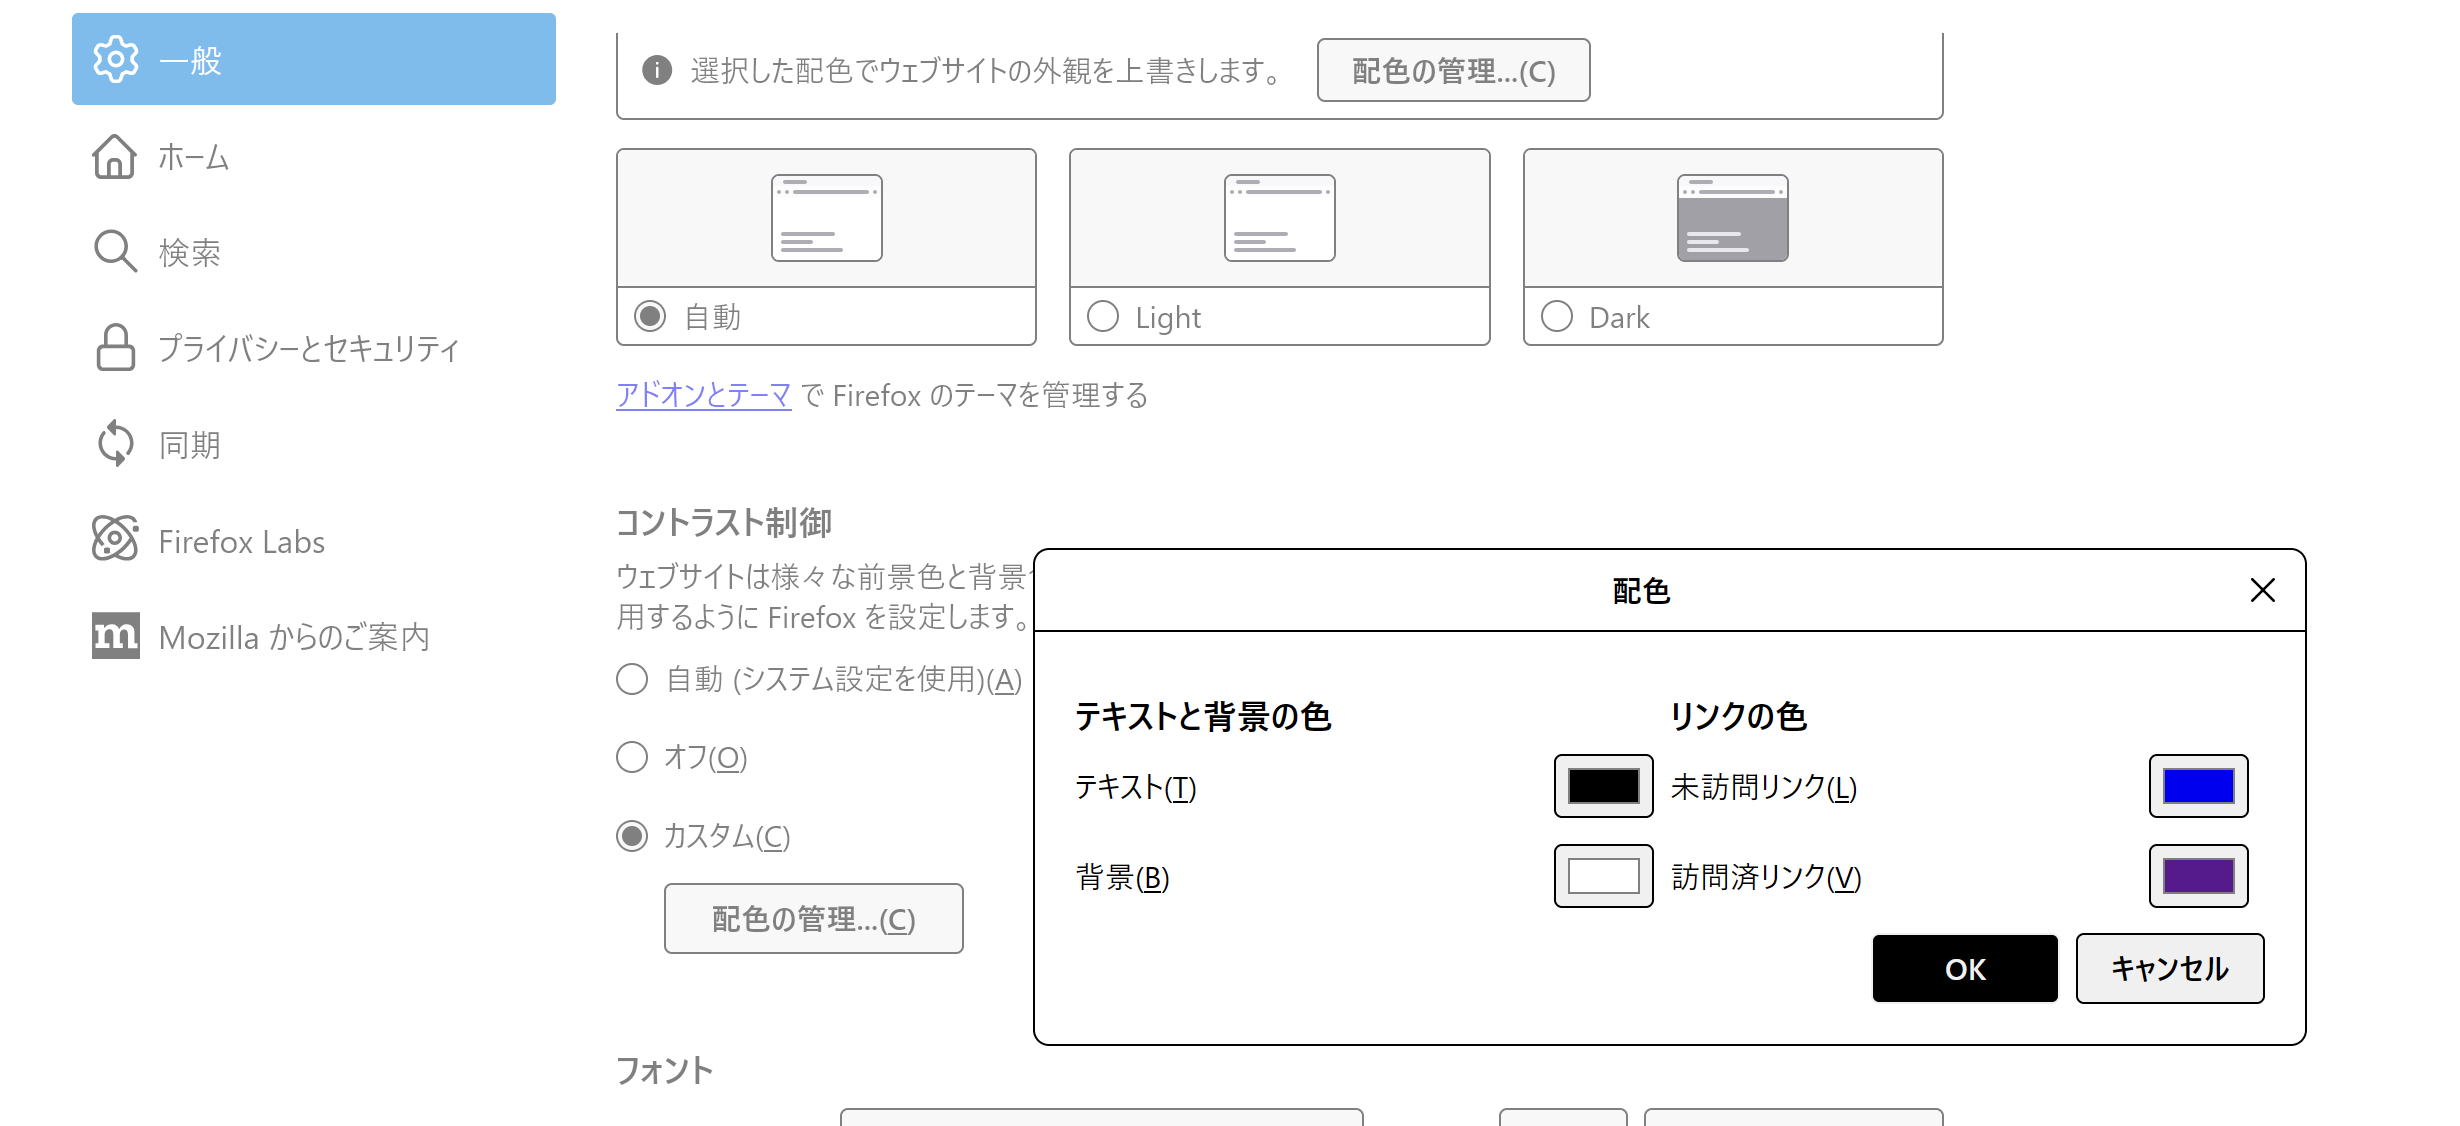Image resolution: width=2460 pixels, height=1126 pixels.
Task: Open the Sync arrows icon in the sidebar
Action: pos(115,444)
